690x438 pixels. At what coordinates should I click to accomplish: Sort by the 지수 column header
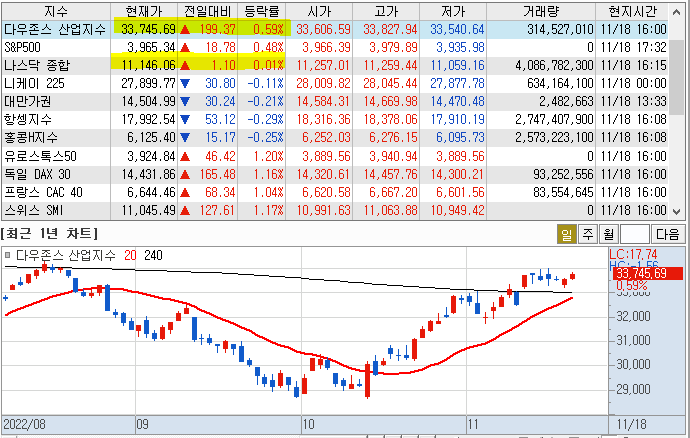56,11
